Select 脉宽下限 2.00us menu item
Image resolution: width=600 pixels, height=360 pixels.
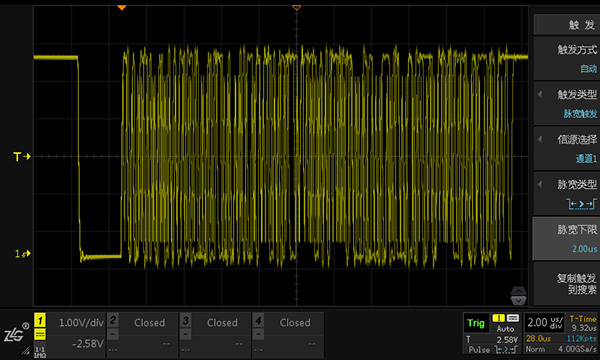tap(566, 239)
